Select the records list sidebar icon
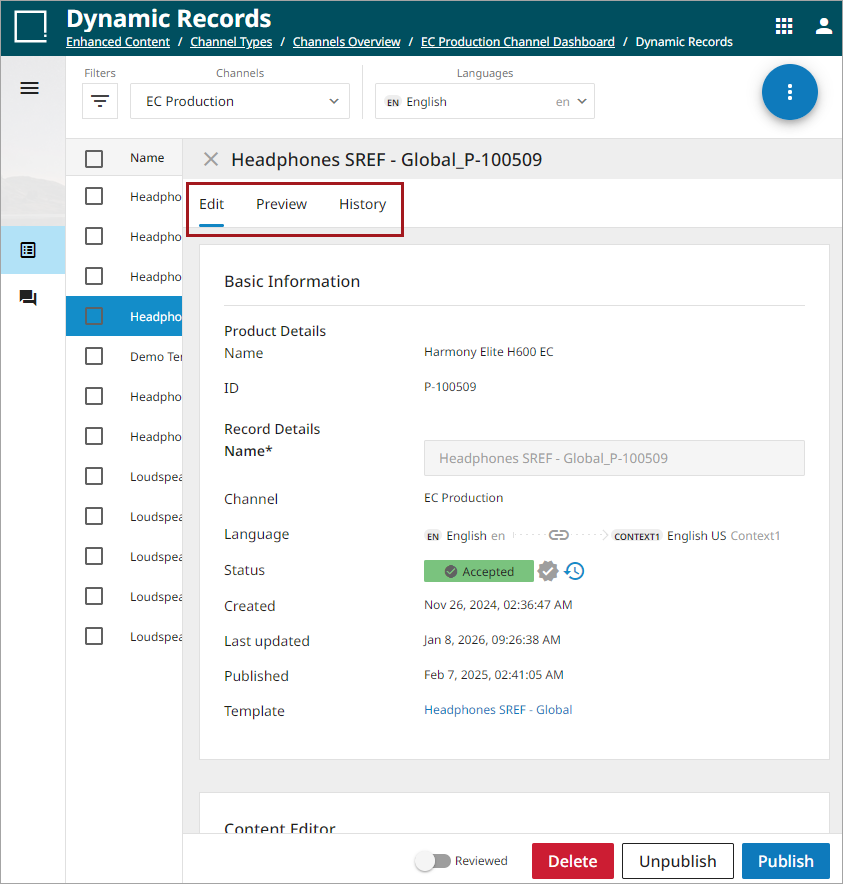843x884 pixels. point(29,250)
